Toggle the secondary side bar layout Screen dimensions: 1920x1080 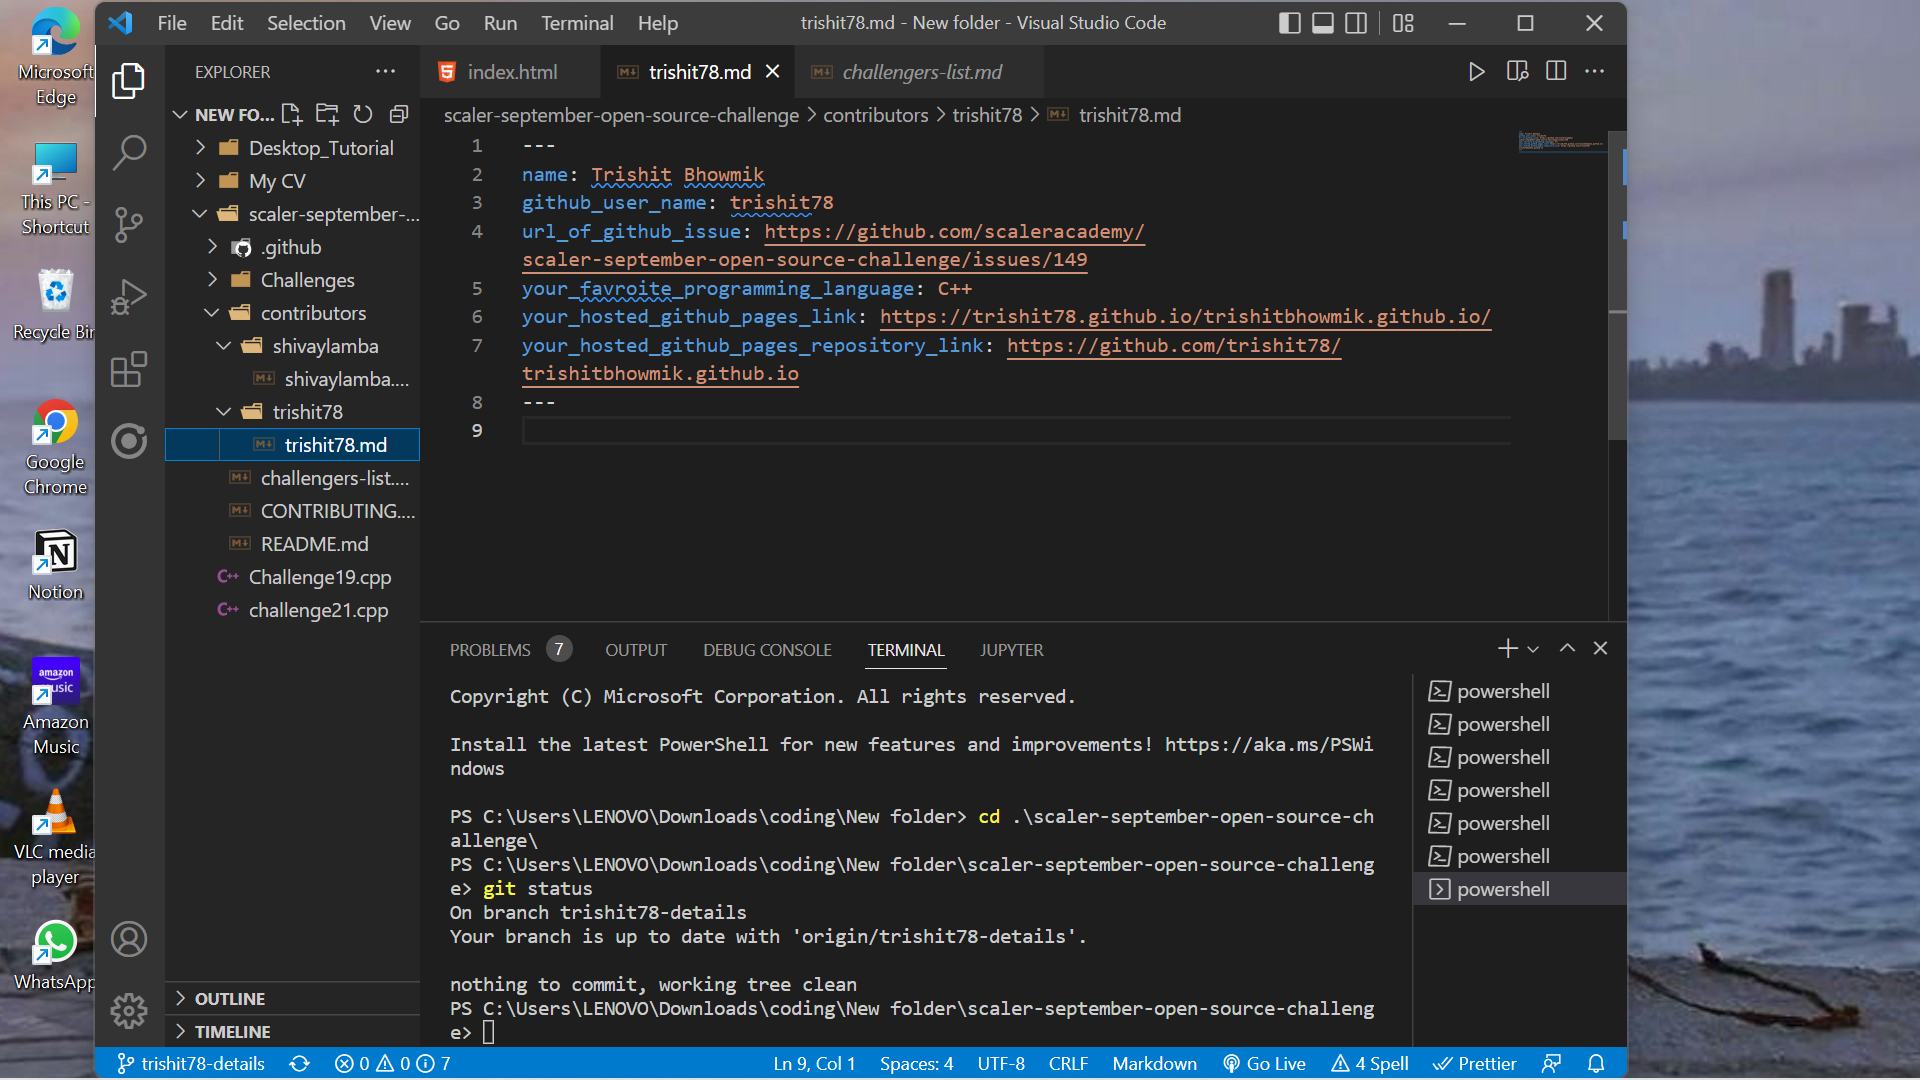[1356, 22]
